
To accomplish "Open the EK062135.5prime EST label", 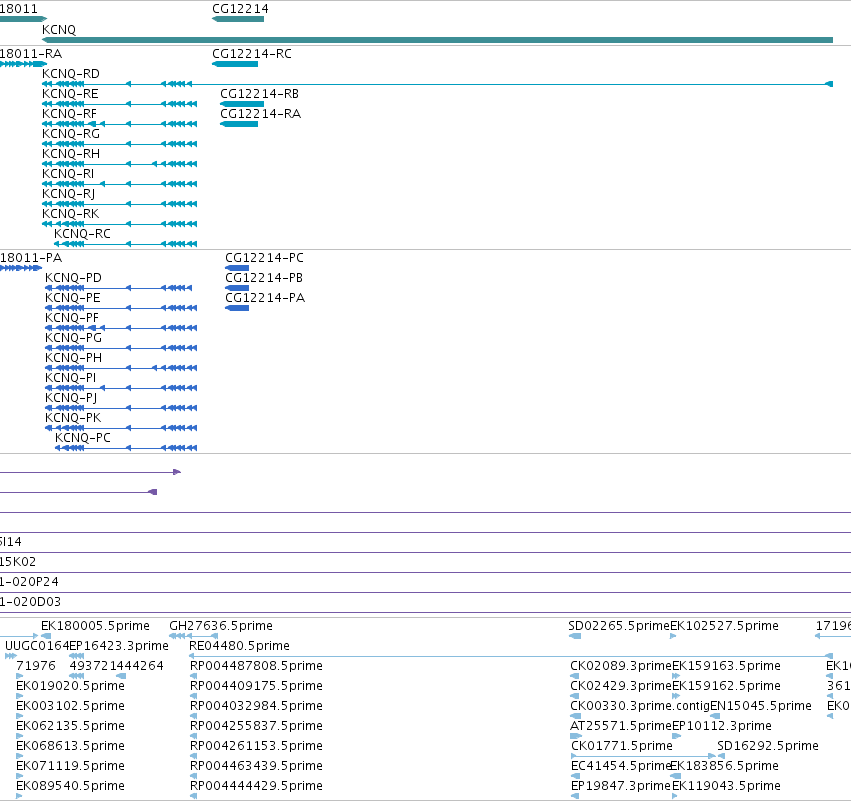I will point(71,726).
